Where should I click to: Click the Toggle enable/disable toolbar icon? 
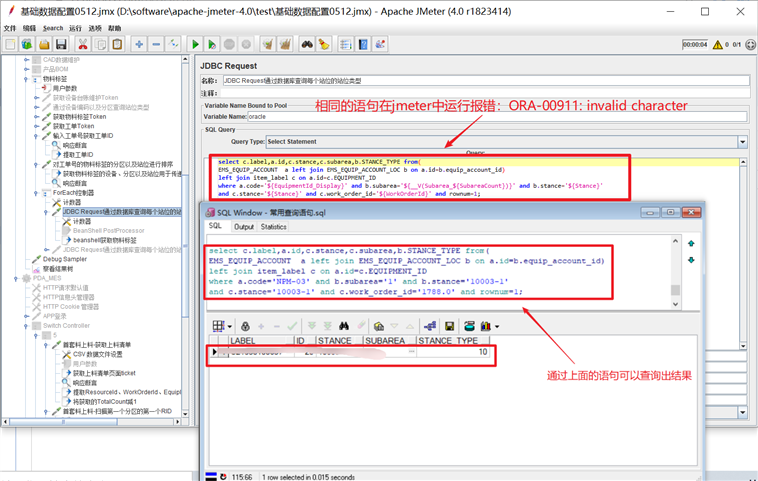point(173,44)
